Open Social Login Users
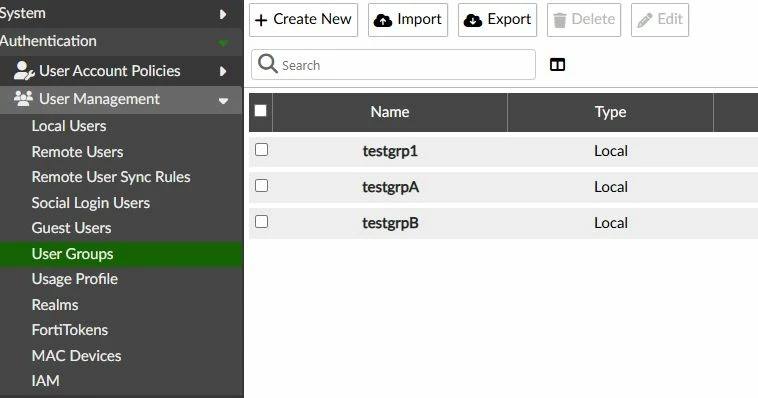The width and height of the screenshot is (758, 398). 91,203
